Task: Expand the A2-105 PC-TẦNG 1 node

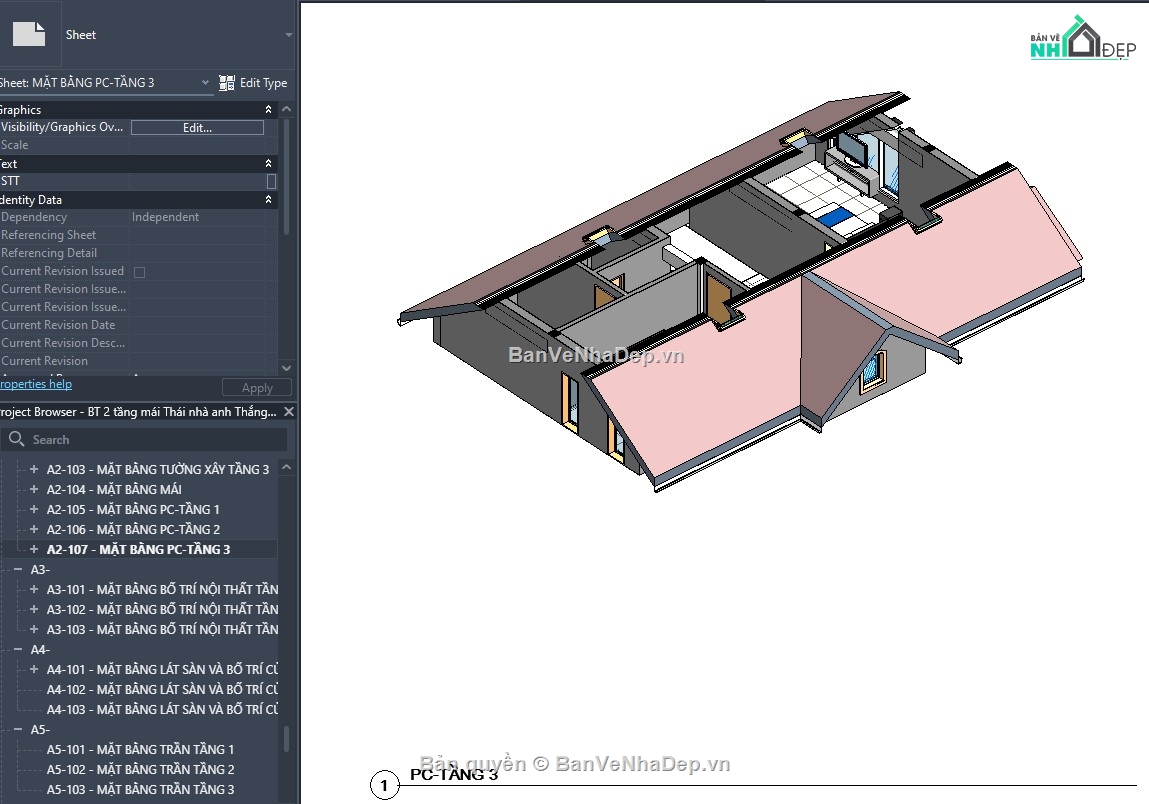Action: tap(34, 509)
